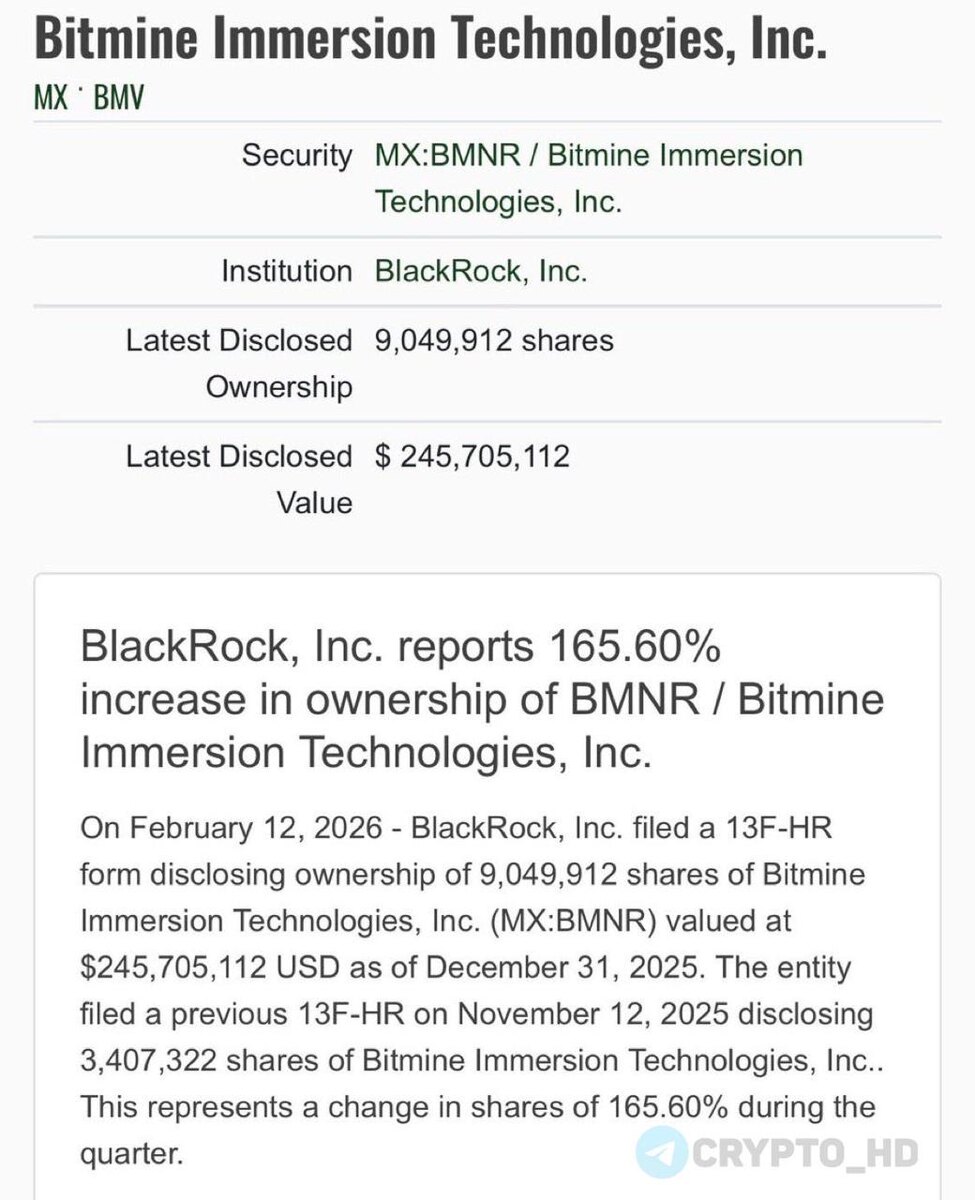The image size is (975, 1200).
Task: Select the 9,049,912 shares ownership value
Action: (x=494, y=340)
